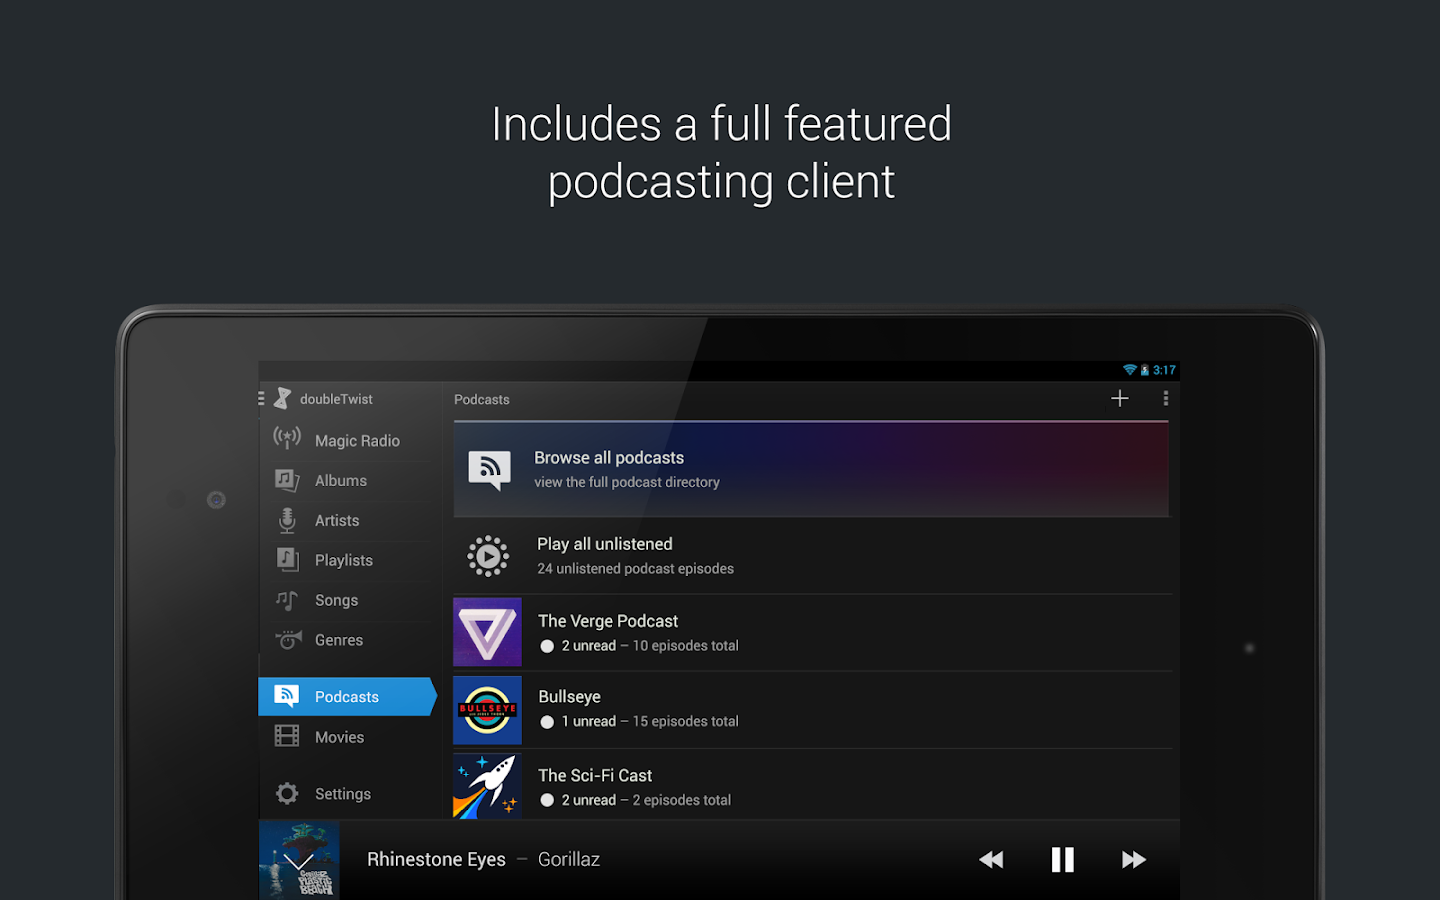Tap the plus icon to add podcast
This screenshot has height=900, width=1440.
(x=1119, y=399)
